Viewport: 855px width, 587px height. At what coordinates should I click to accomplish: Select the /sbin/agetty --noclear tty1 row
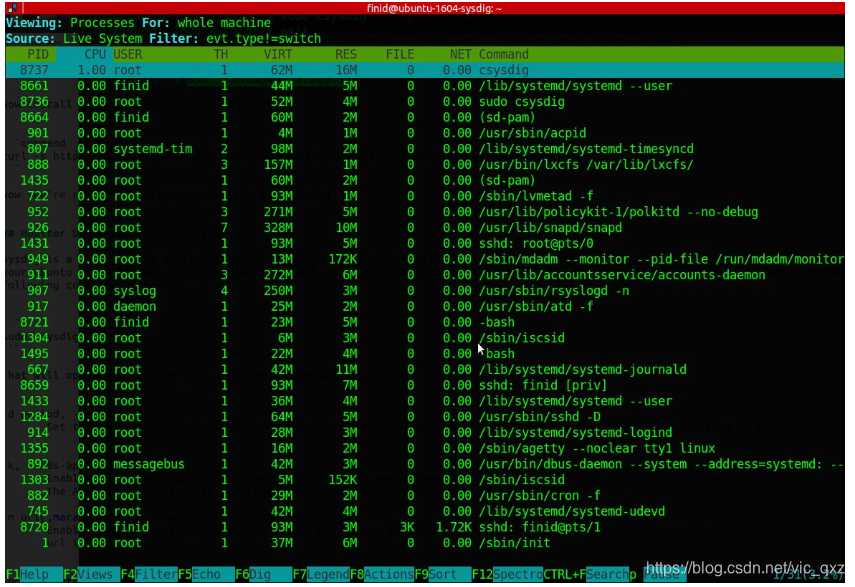(425, 449)
